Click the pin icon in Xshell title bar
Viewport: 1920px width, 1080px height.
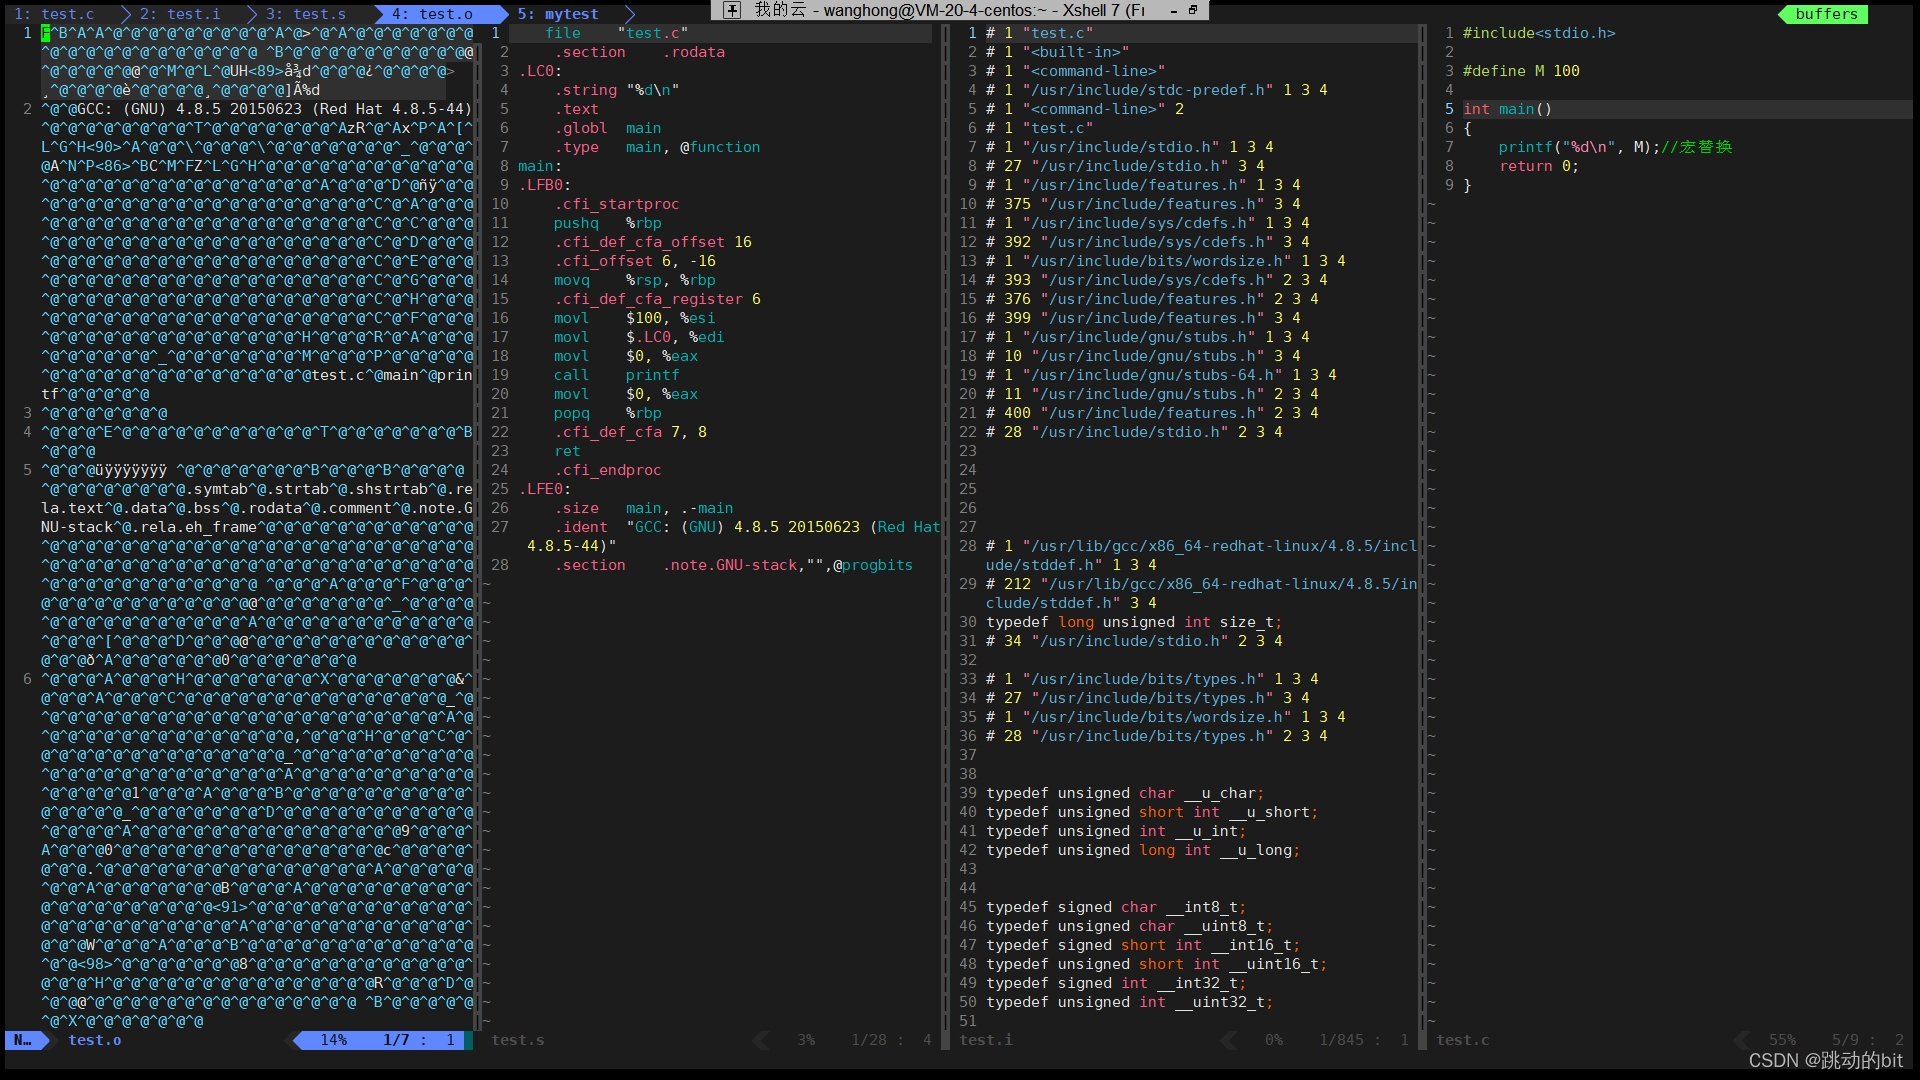732,10
